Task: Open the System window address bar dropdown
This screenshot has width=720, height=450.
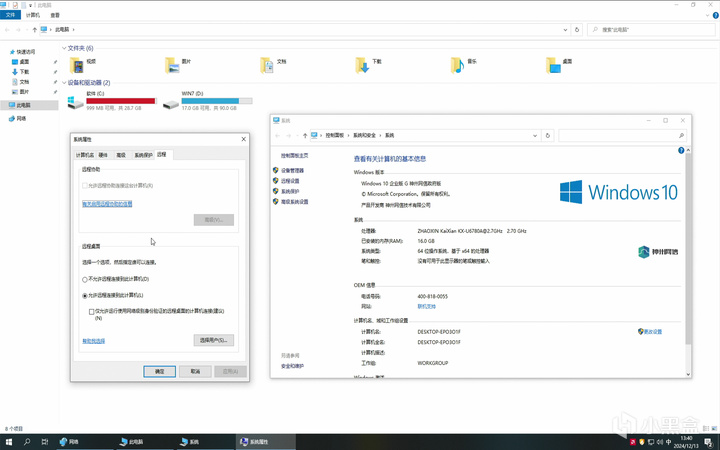Action: point(535,135)
